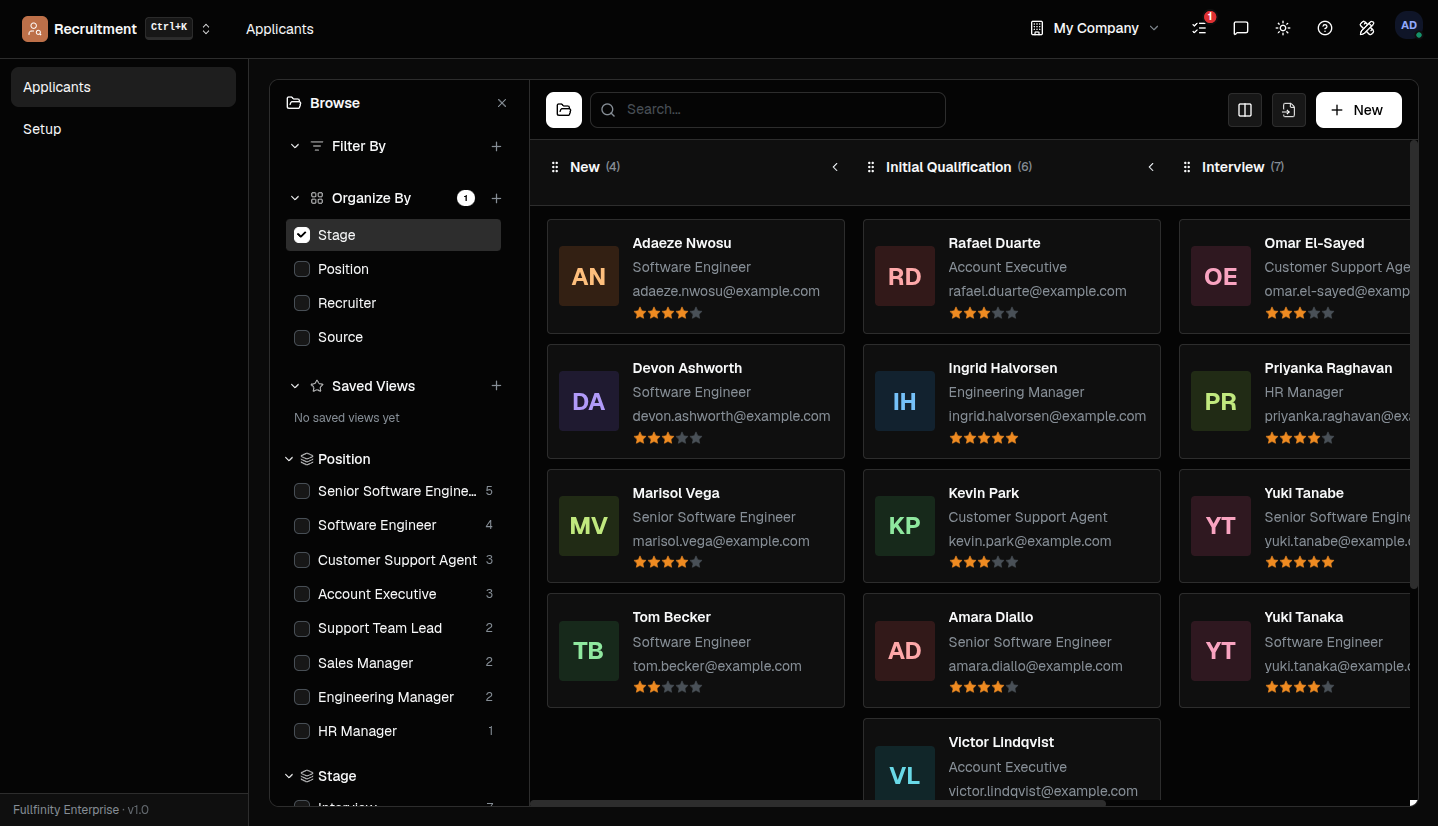Click the Recruitment app logo icon
This screenshot has height=826, width=1438.
click(35, 29)
